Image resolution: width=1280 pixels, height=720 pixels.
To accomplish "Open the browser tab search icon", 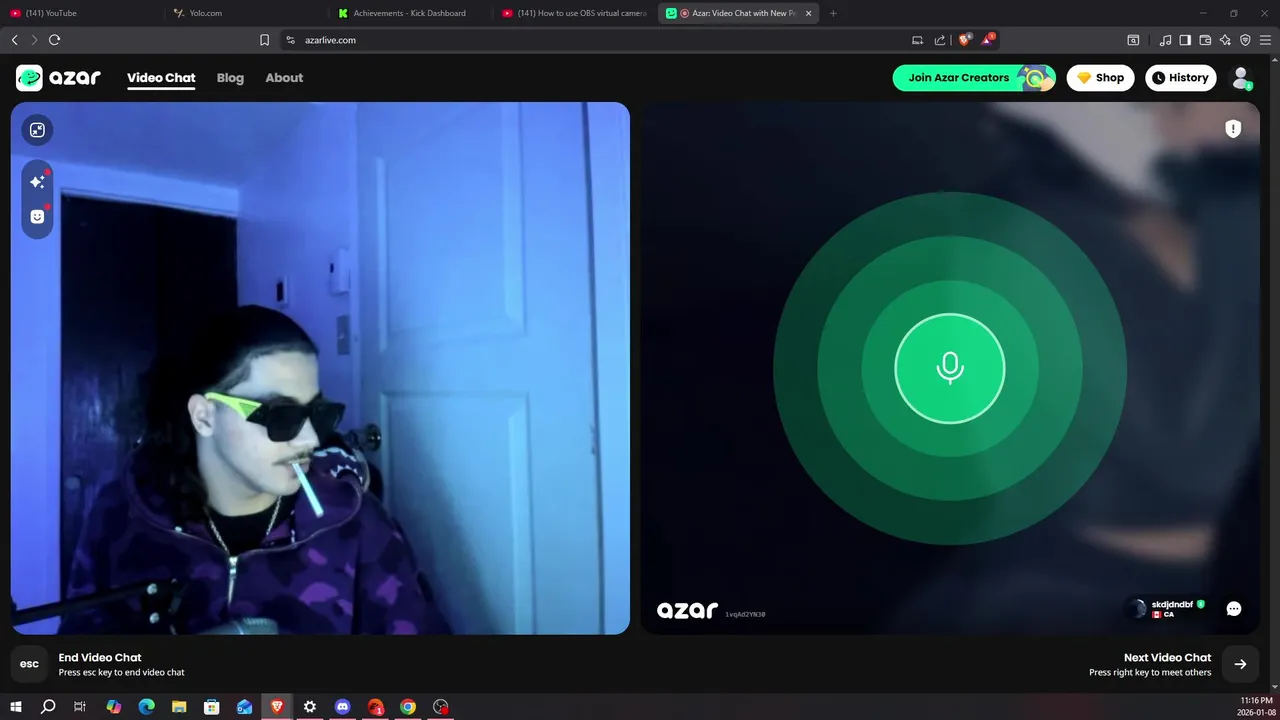I will (x=1133, y=40).
